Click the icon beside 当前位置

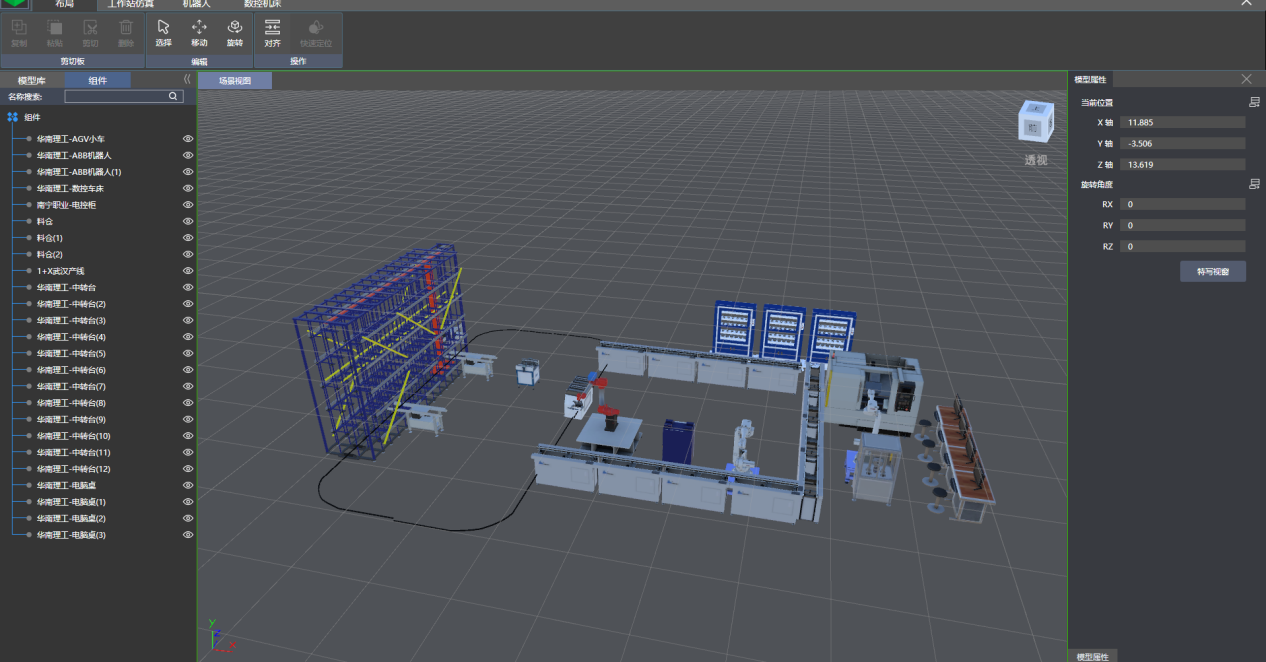(x=1254, y=102)
